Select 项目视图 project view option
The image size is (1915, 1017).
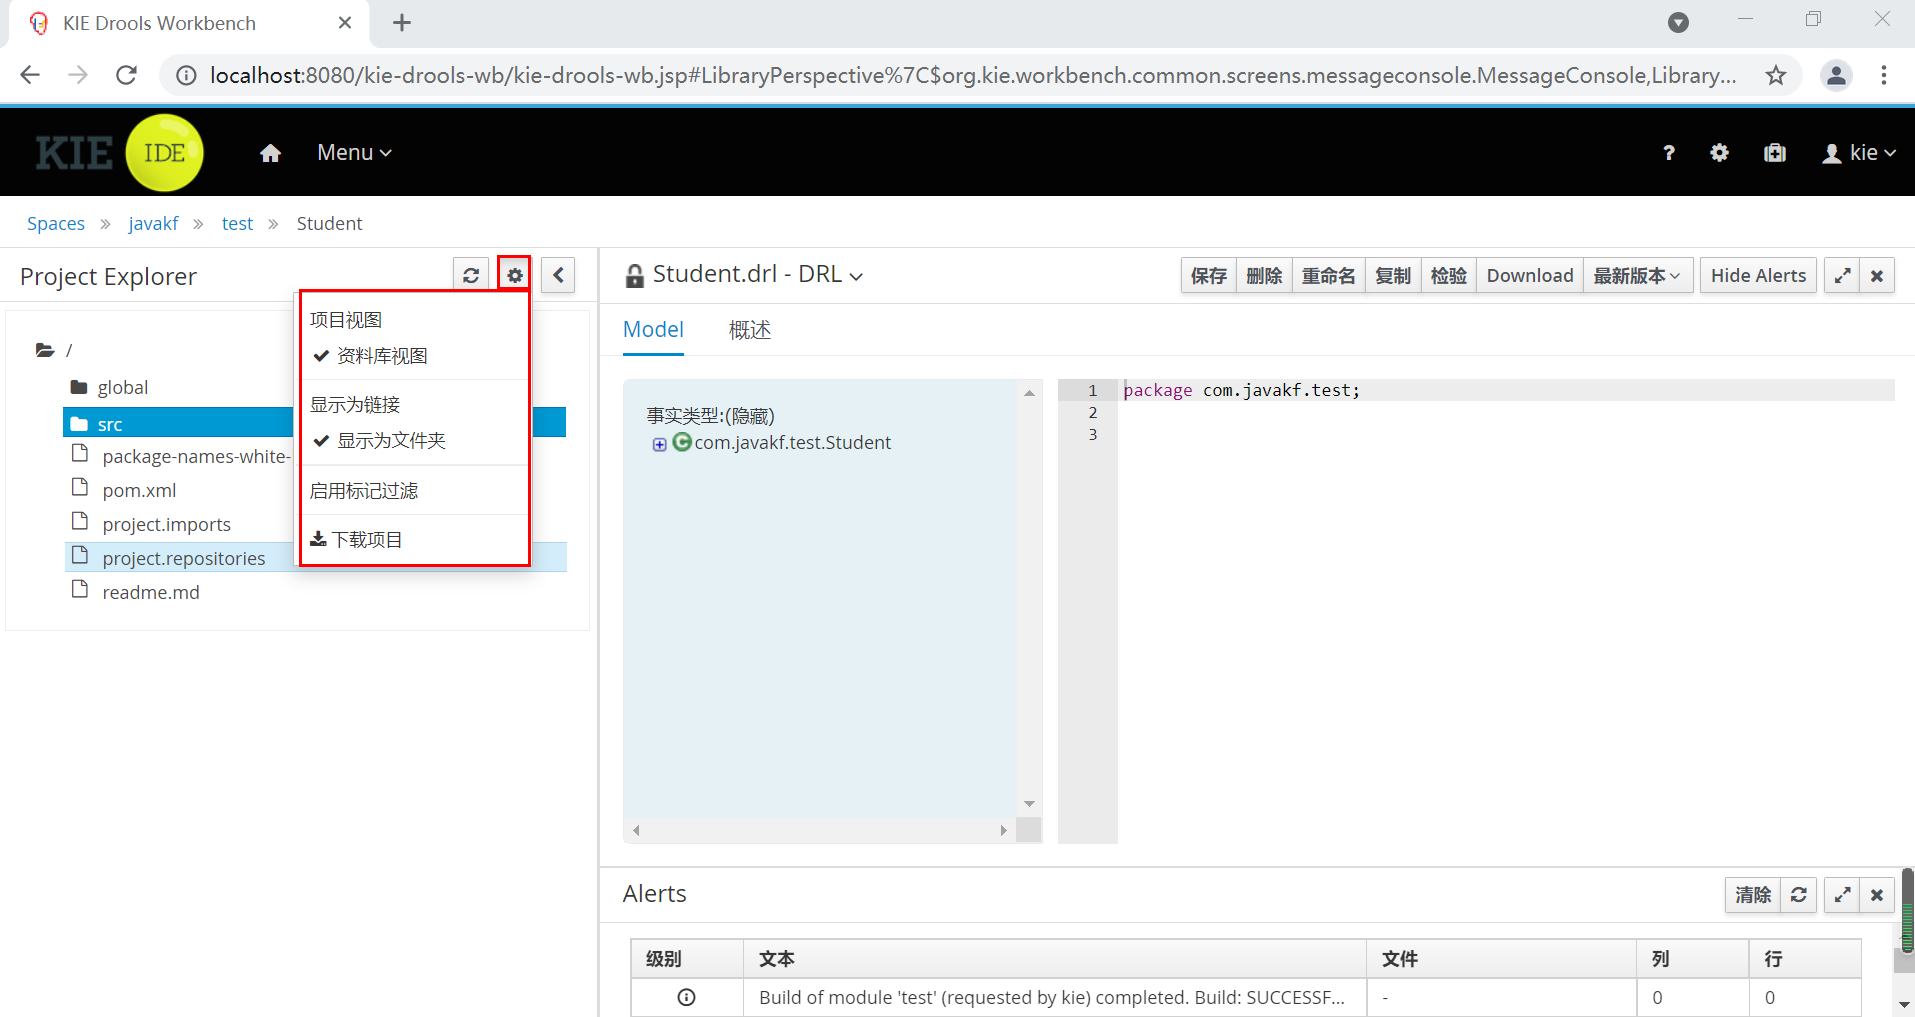[x=346, y=320]
